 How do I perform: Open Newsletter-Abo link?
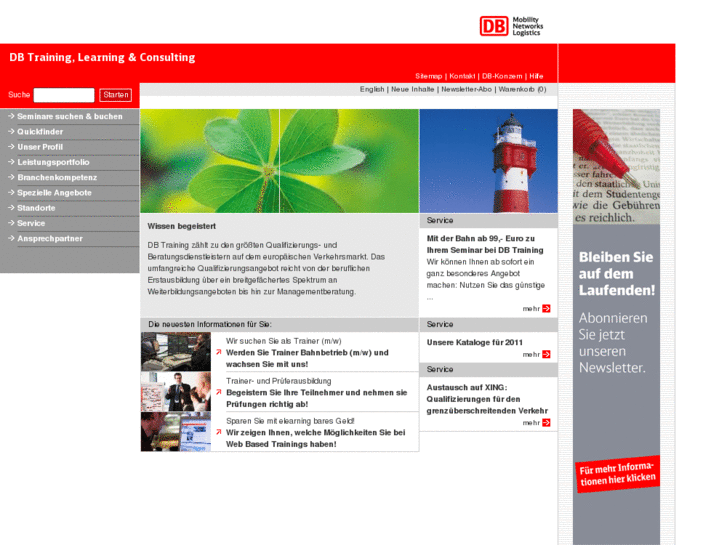click(x=466, y=89)
